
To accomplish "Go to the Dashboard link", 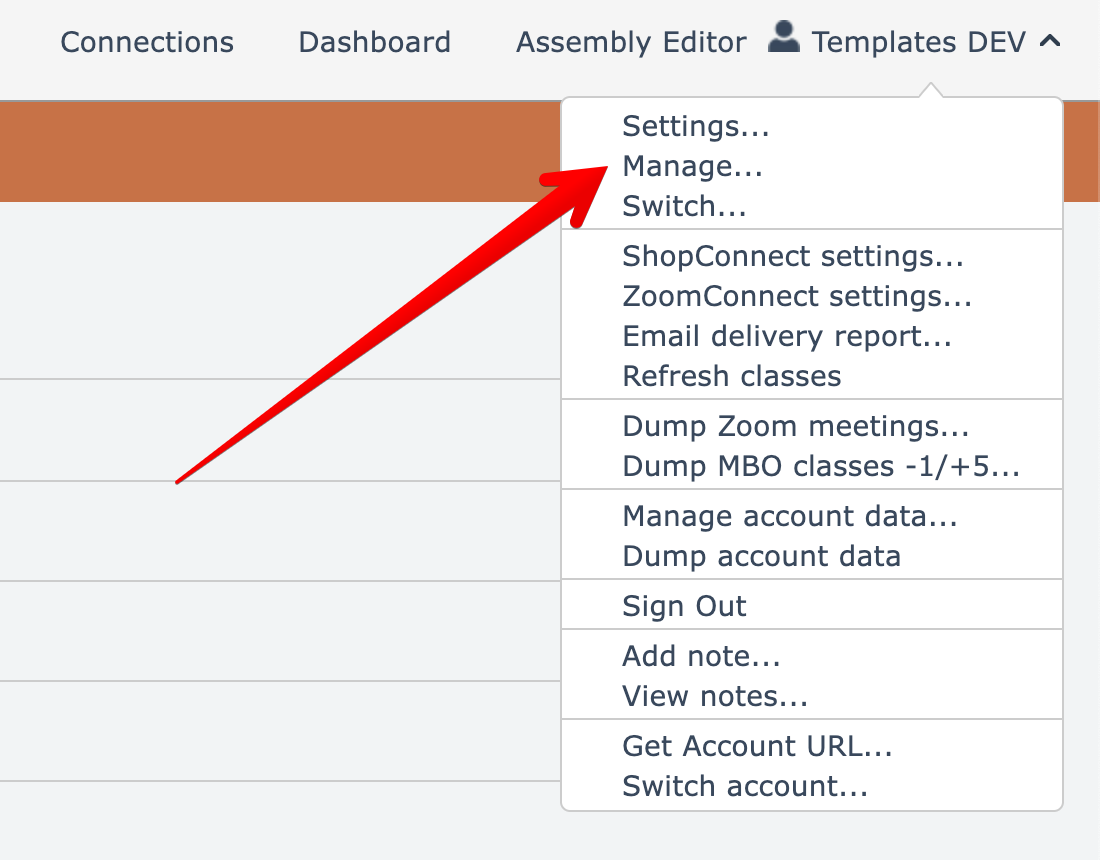I will [375, 43].
